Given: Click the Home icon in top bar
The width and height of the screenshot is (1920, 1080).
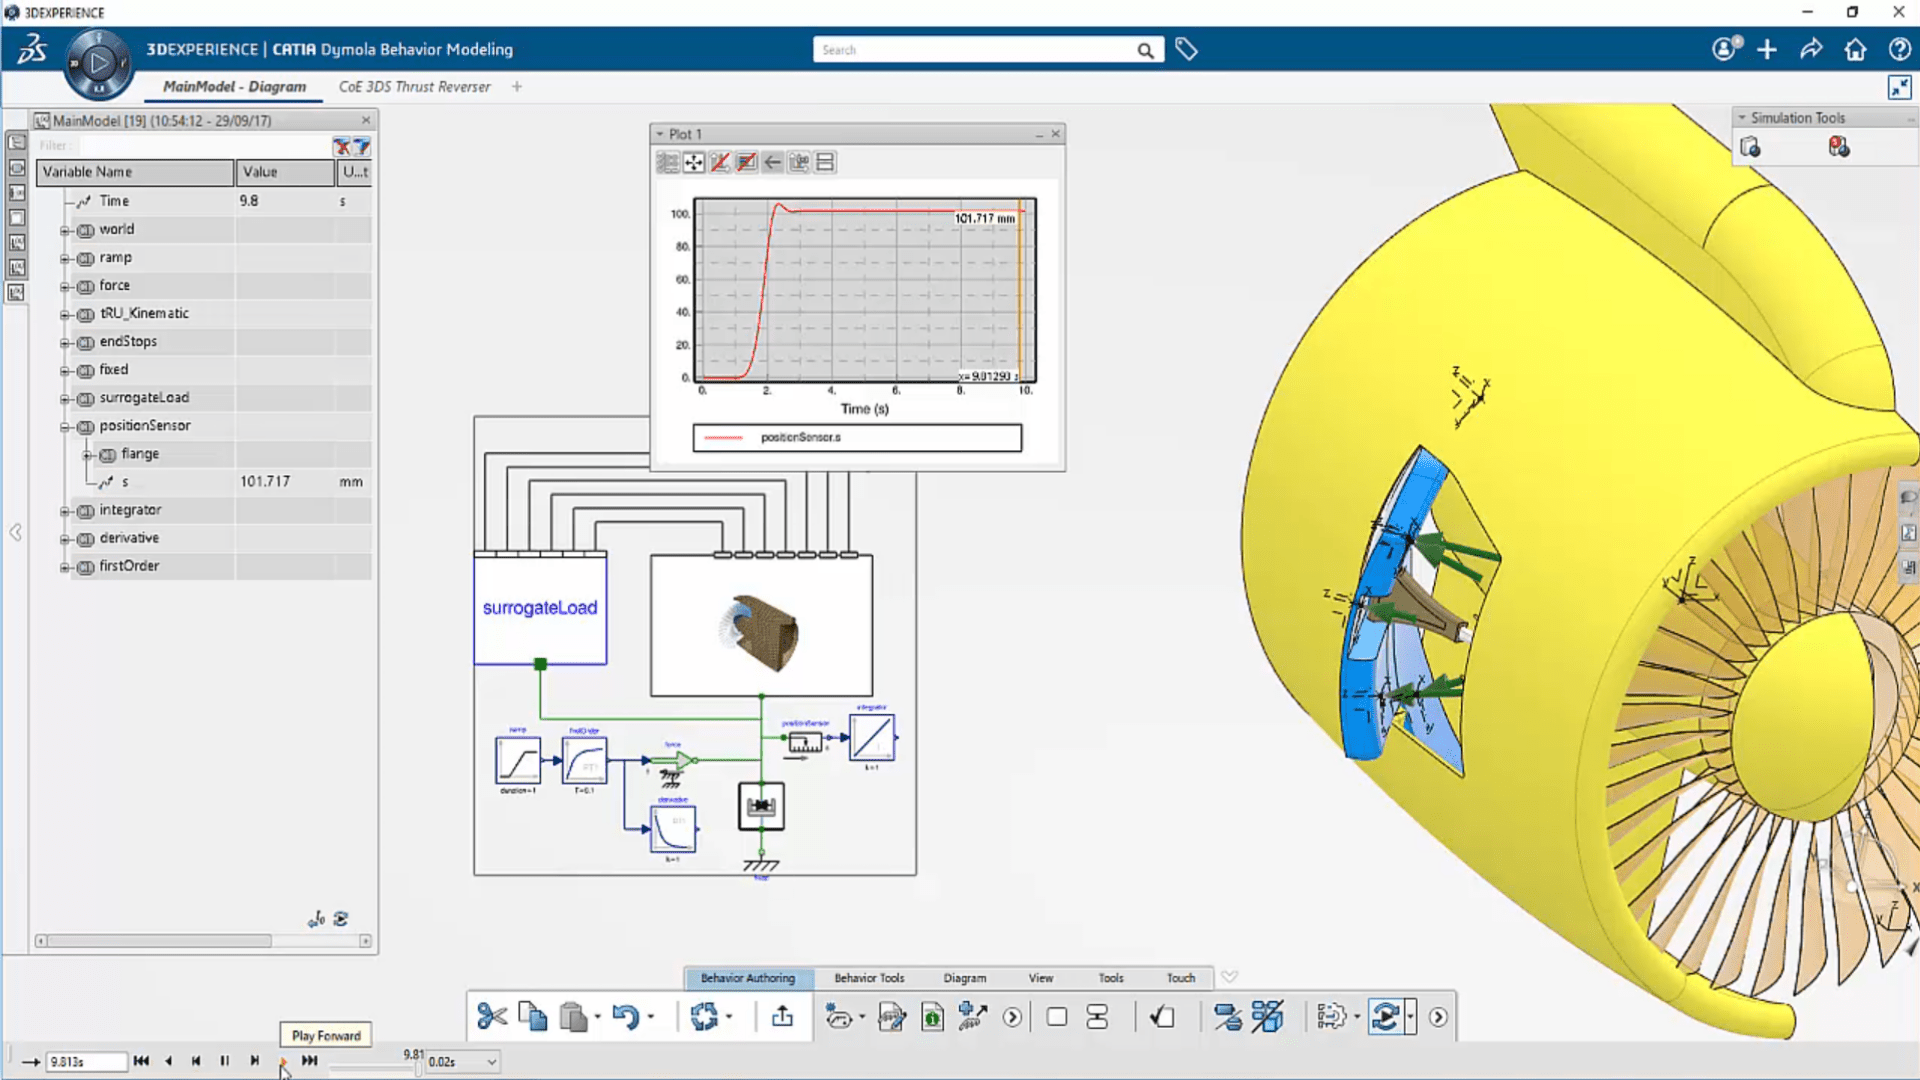Looking at the screenshot, I should [x=1855, y=49].
